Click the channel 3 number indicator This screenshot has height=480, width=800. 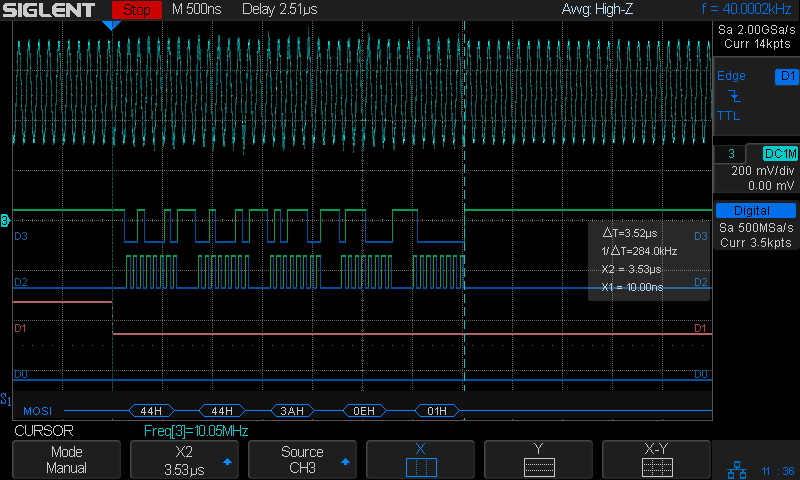732,153
